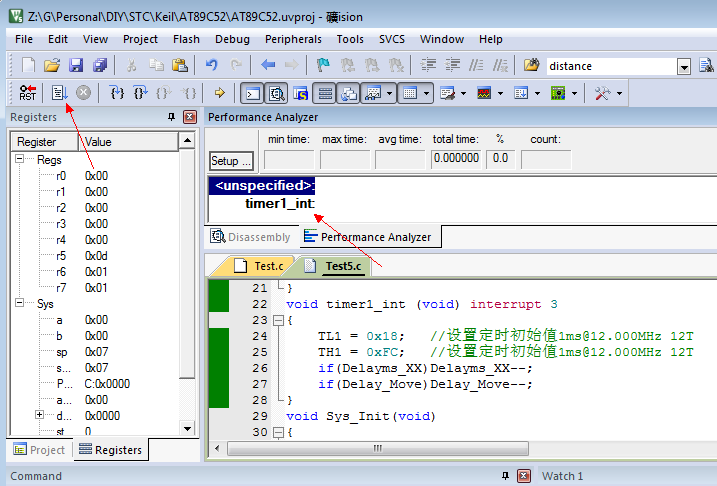Open the Symbols Window icon

pos(301,93)
